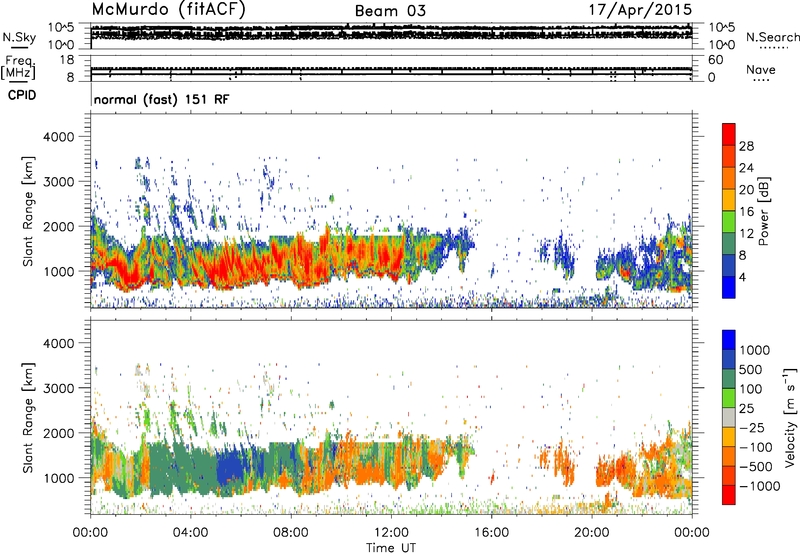This screenshot has width=800, height=554.
Task: Click the 'Beam 03' label
Action: pos(390,11)
